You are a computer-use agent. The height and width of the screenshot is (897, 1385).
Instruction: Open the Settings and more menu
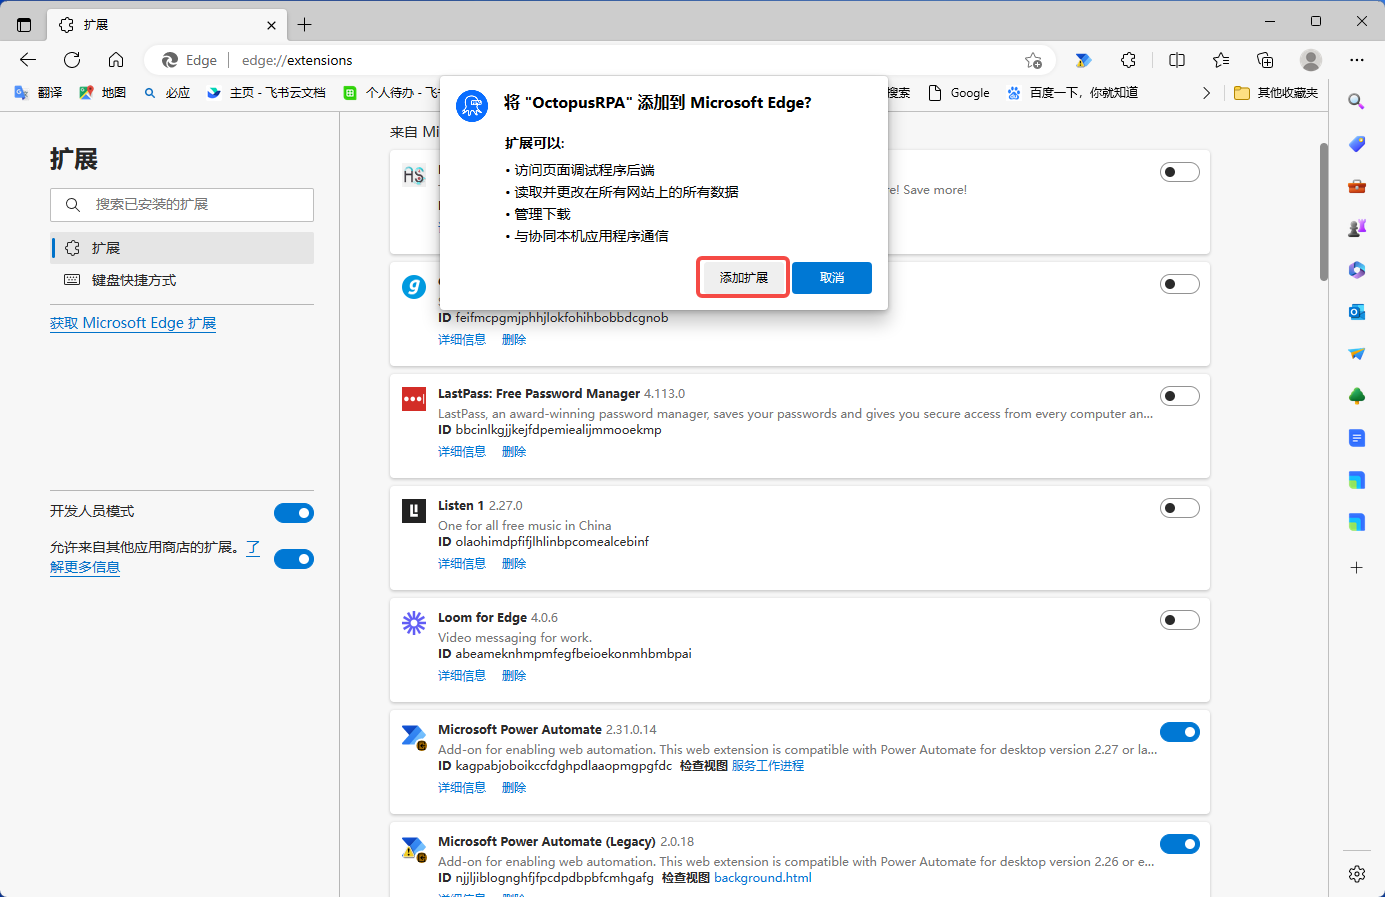(1357, 60)
